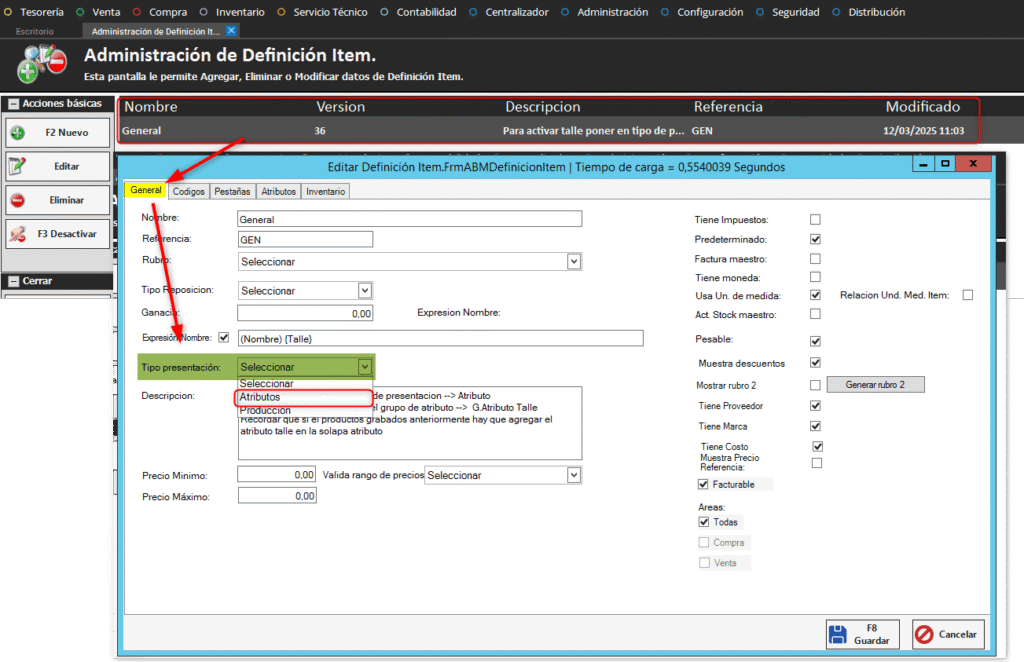Switch to the Codigos tab
Viewport: 1024px width, 662px height.
(x=188, y=191)
